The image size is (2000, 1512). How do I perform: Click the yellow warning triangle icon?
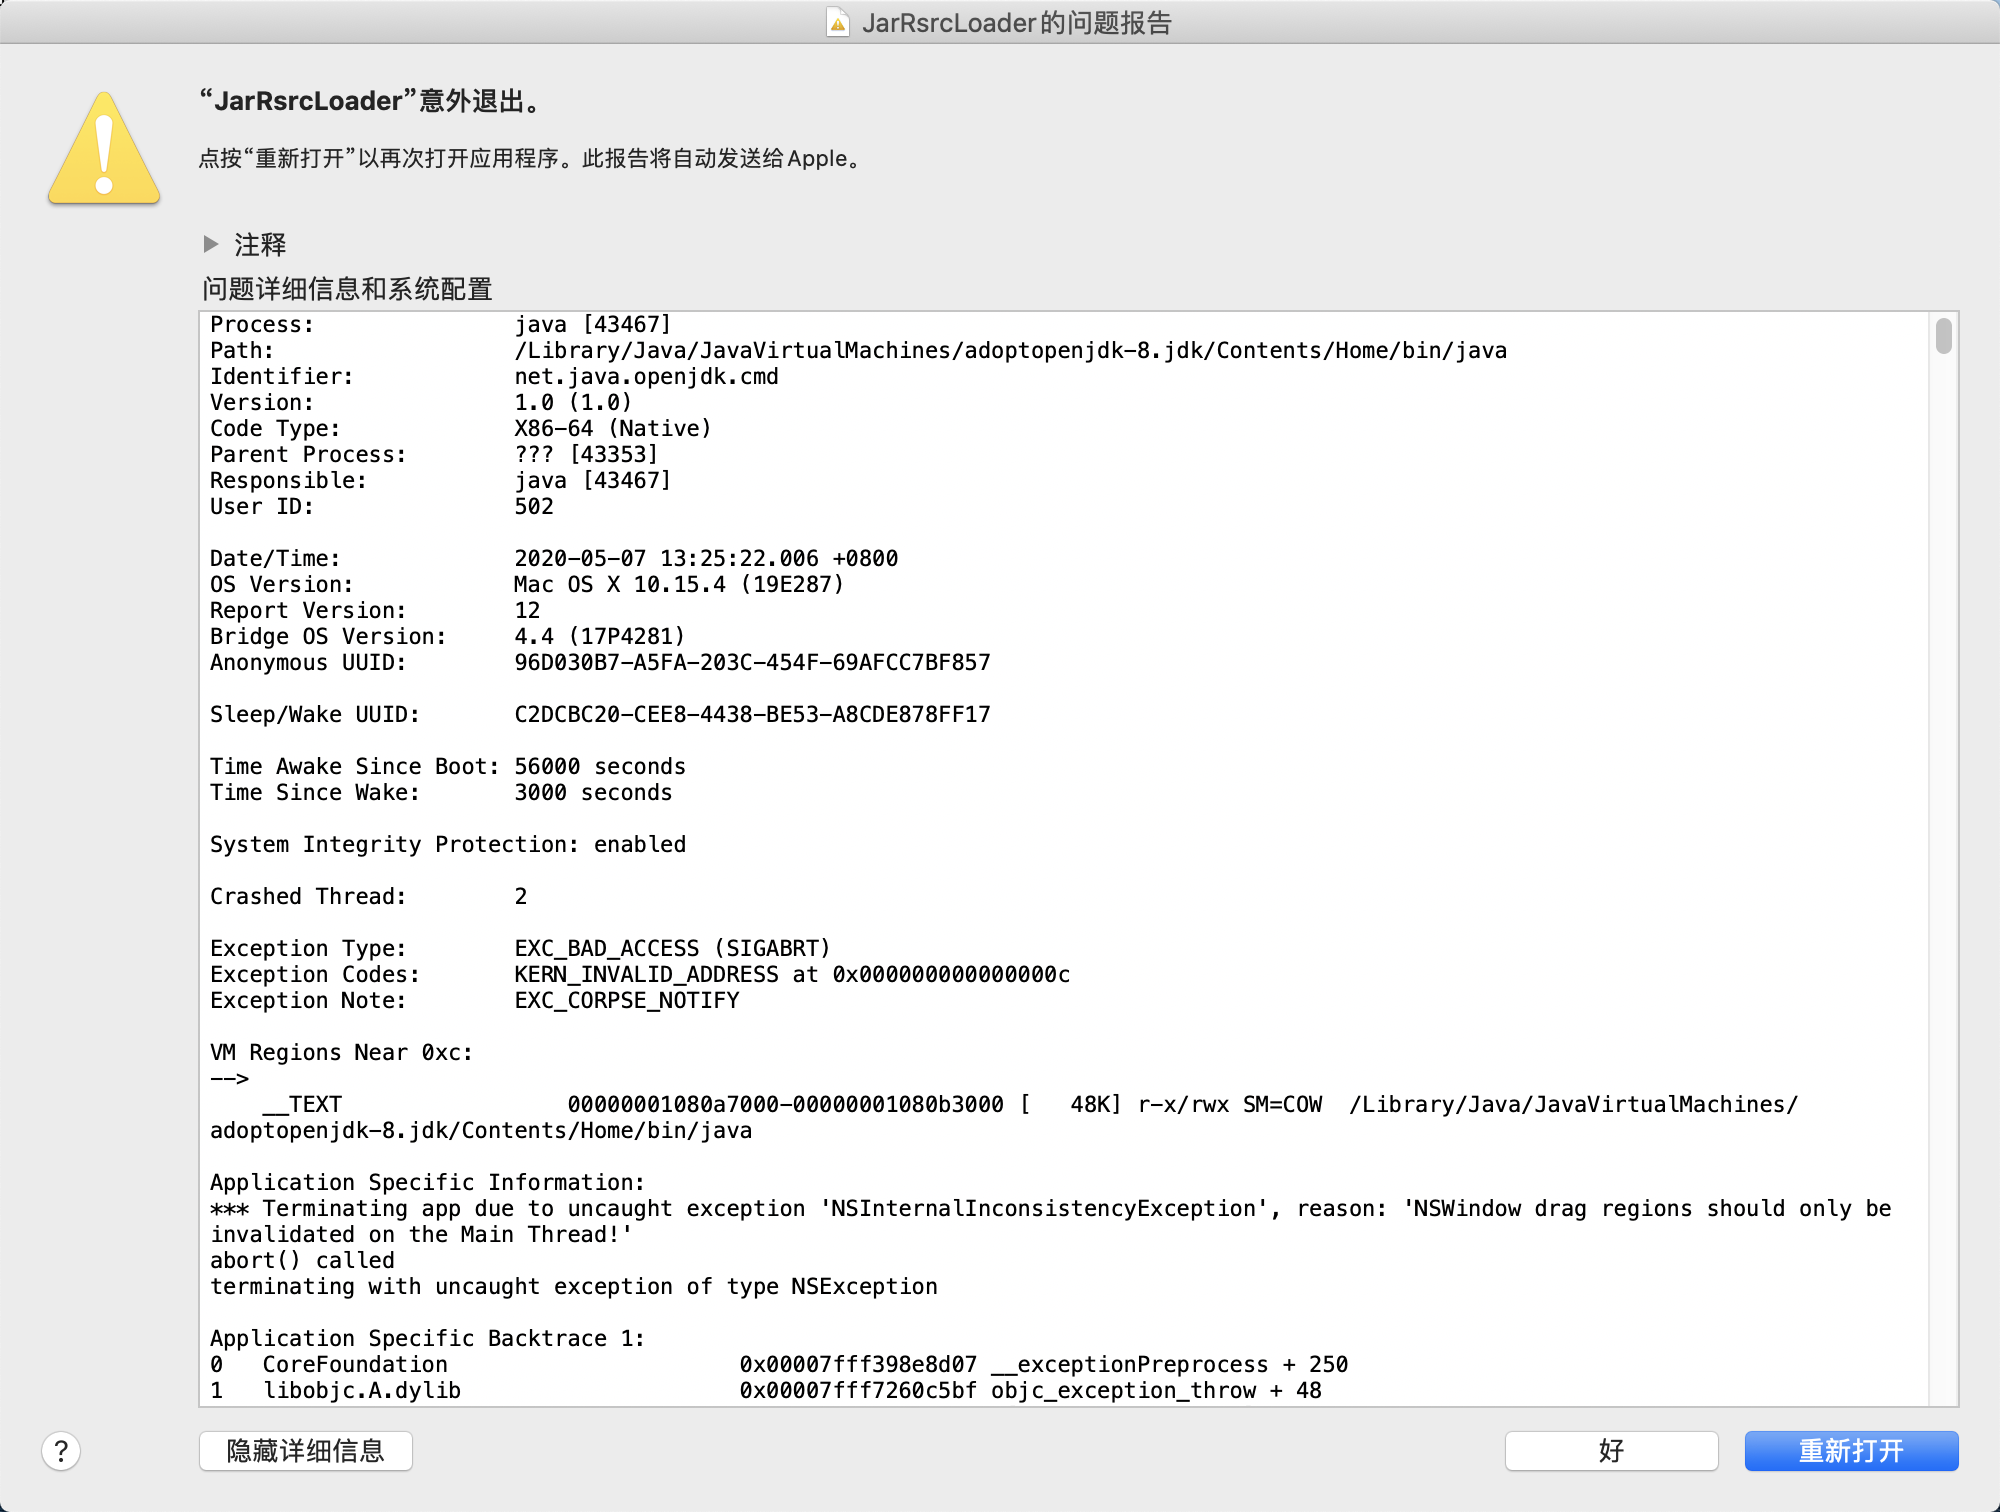[104, 148]
